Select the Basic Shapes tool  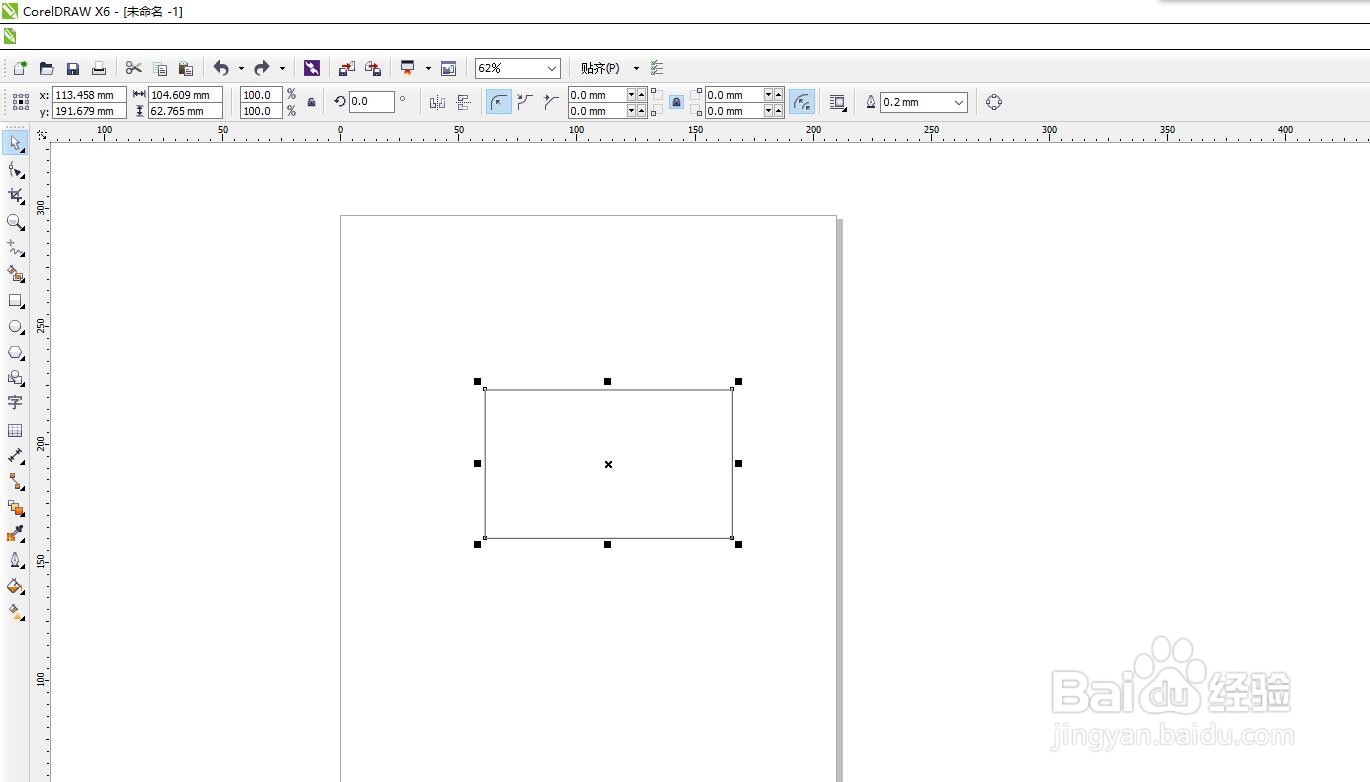tap(15, 378)
